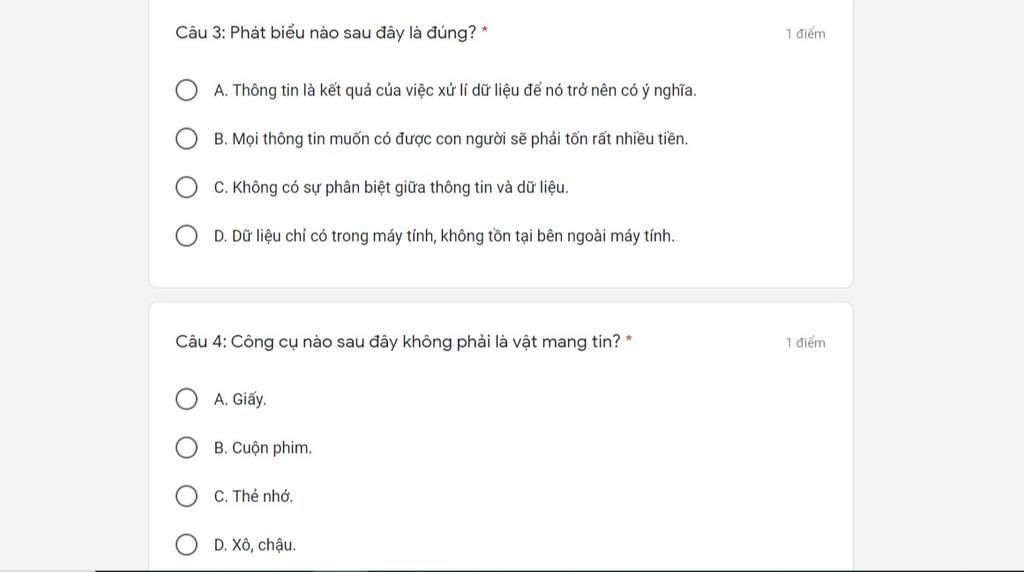Image resolution: width=1024 pixels, height=572 pixels.
Task: Pick radio D about dữ liệu trong máy tính
Action: 186,236
